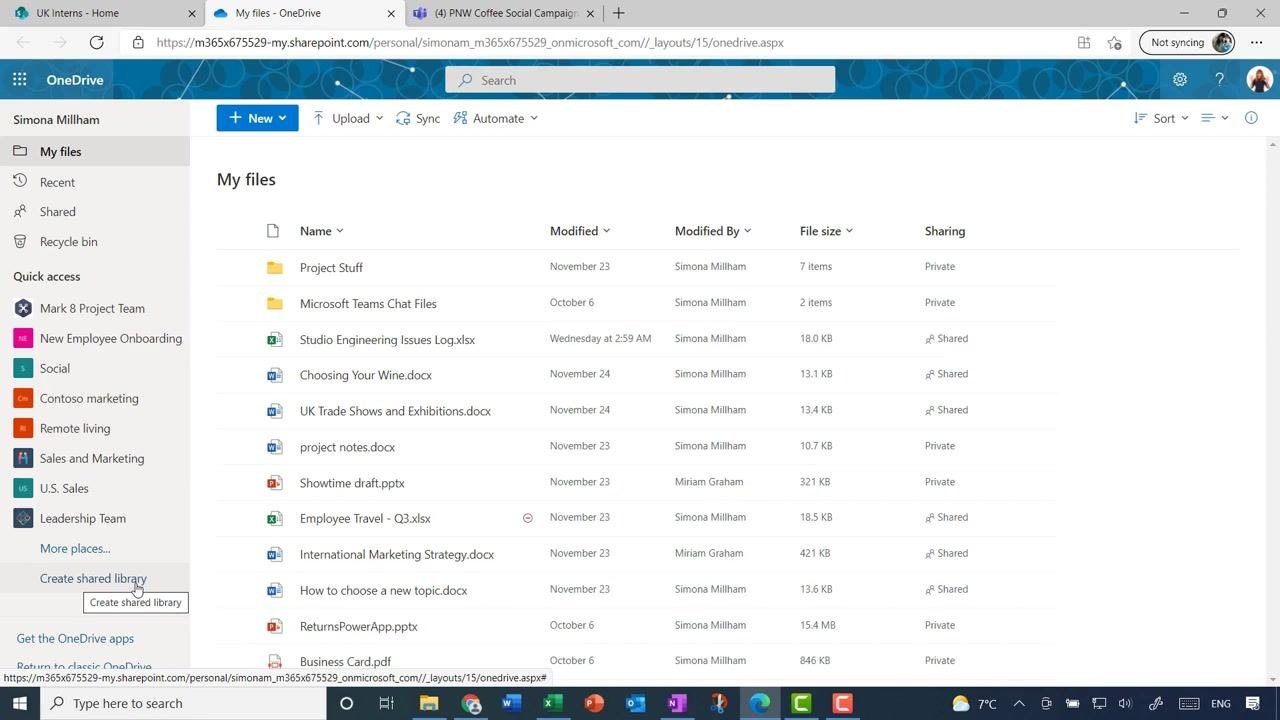Expand the New button dropdown
Image resolution: width=1280 pixels, height=720 pixels.
[283, 118]
